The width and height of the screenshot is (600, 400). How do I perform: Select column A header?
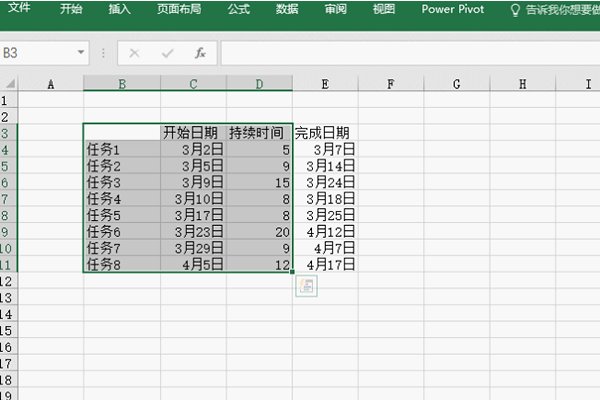click(51, 84)
